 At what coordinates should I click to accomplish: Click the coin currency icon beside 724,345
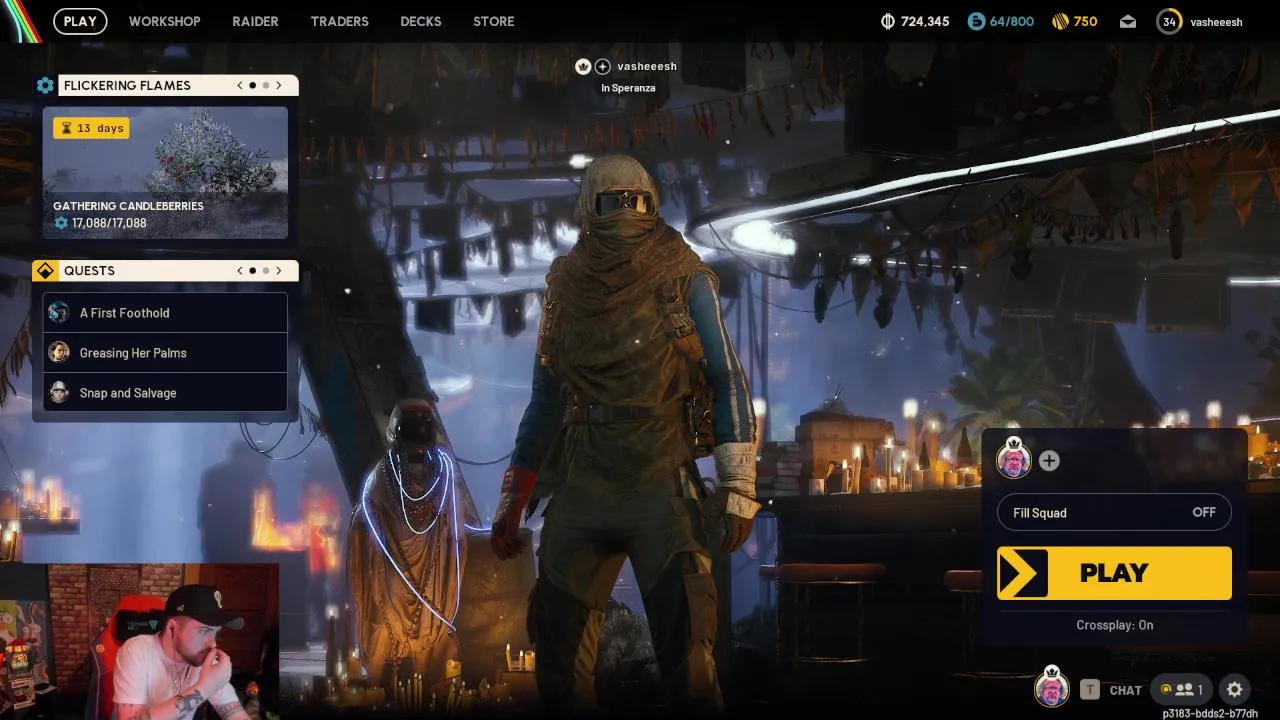[x=888, y=21]
